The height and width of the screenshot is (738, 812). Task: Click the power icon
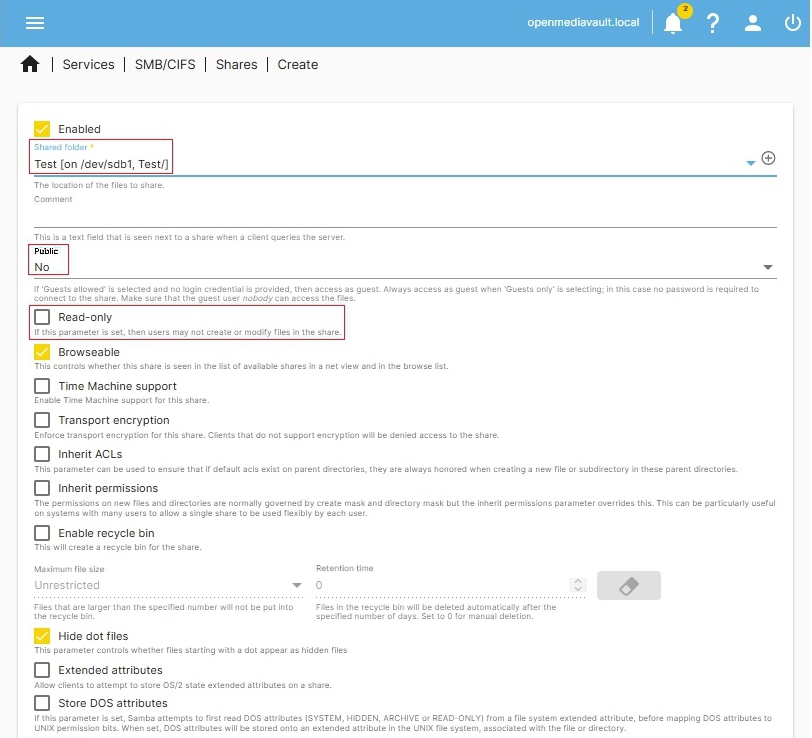coord(792,23)
